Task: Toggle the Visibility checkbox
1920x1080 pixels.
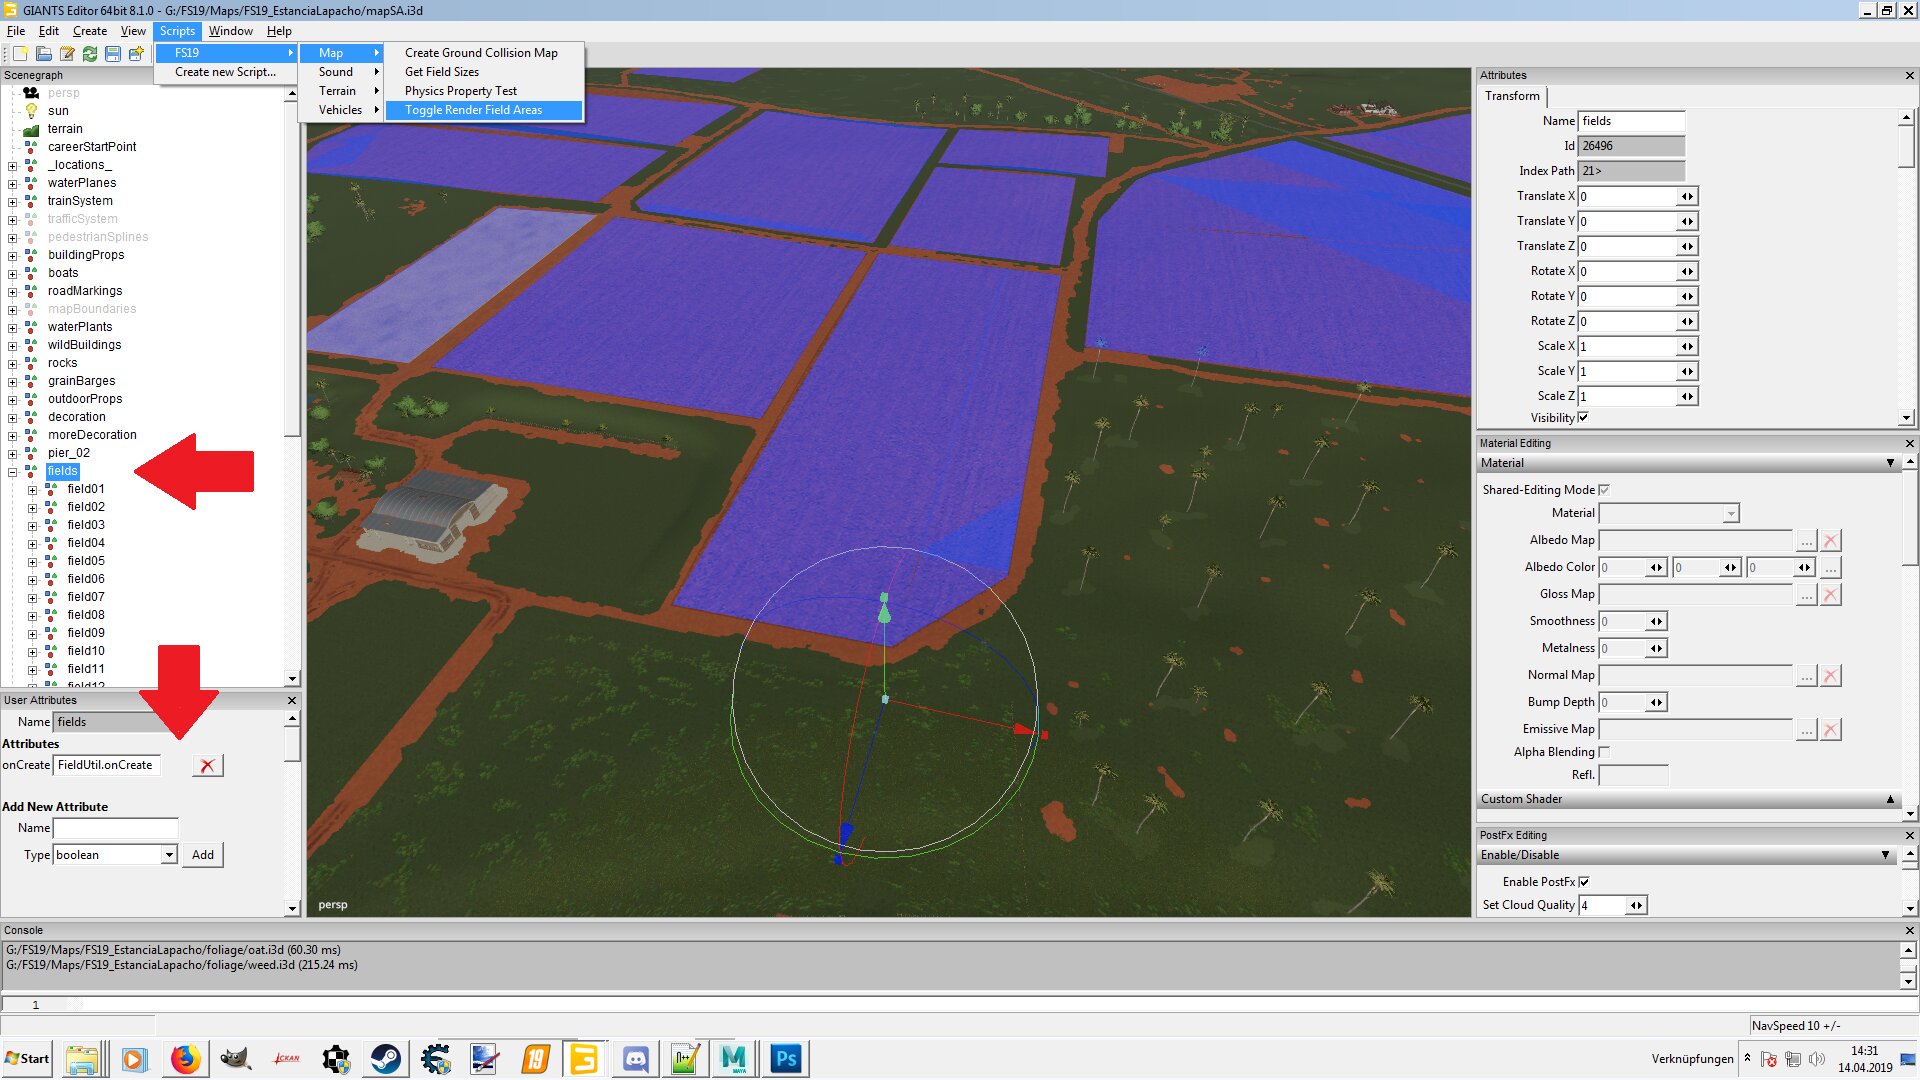Action: [1583, 418]
